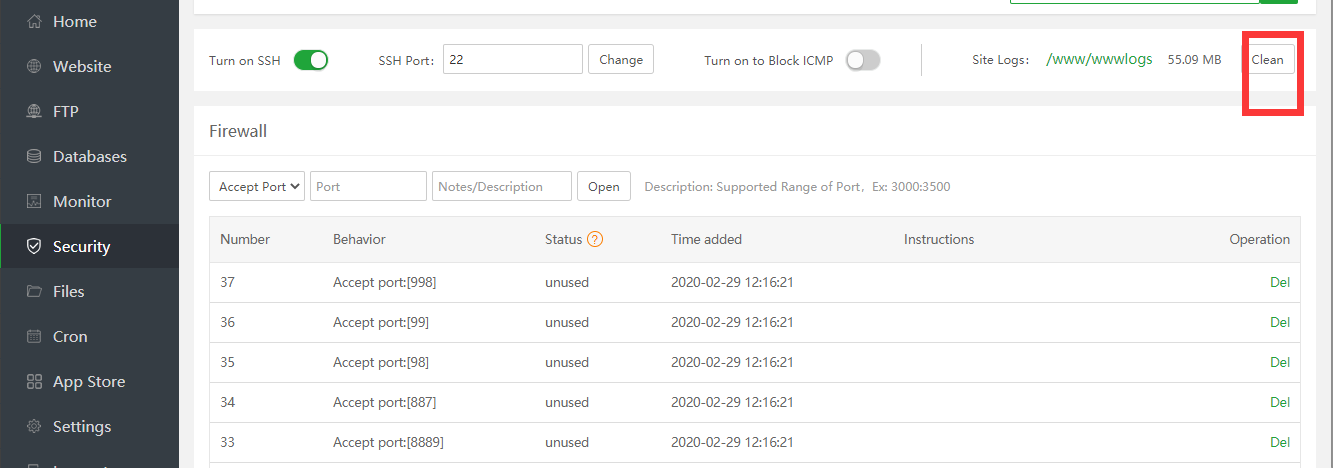The width and height of the screenshot is (1333, 468).
Task: Click the Files folder icon
Action: tap(34, 291)
